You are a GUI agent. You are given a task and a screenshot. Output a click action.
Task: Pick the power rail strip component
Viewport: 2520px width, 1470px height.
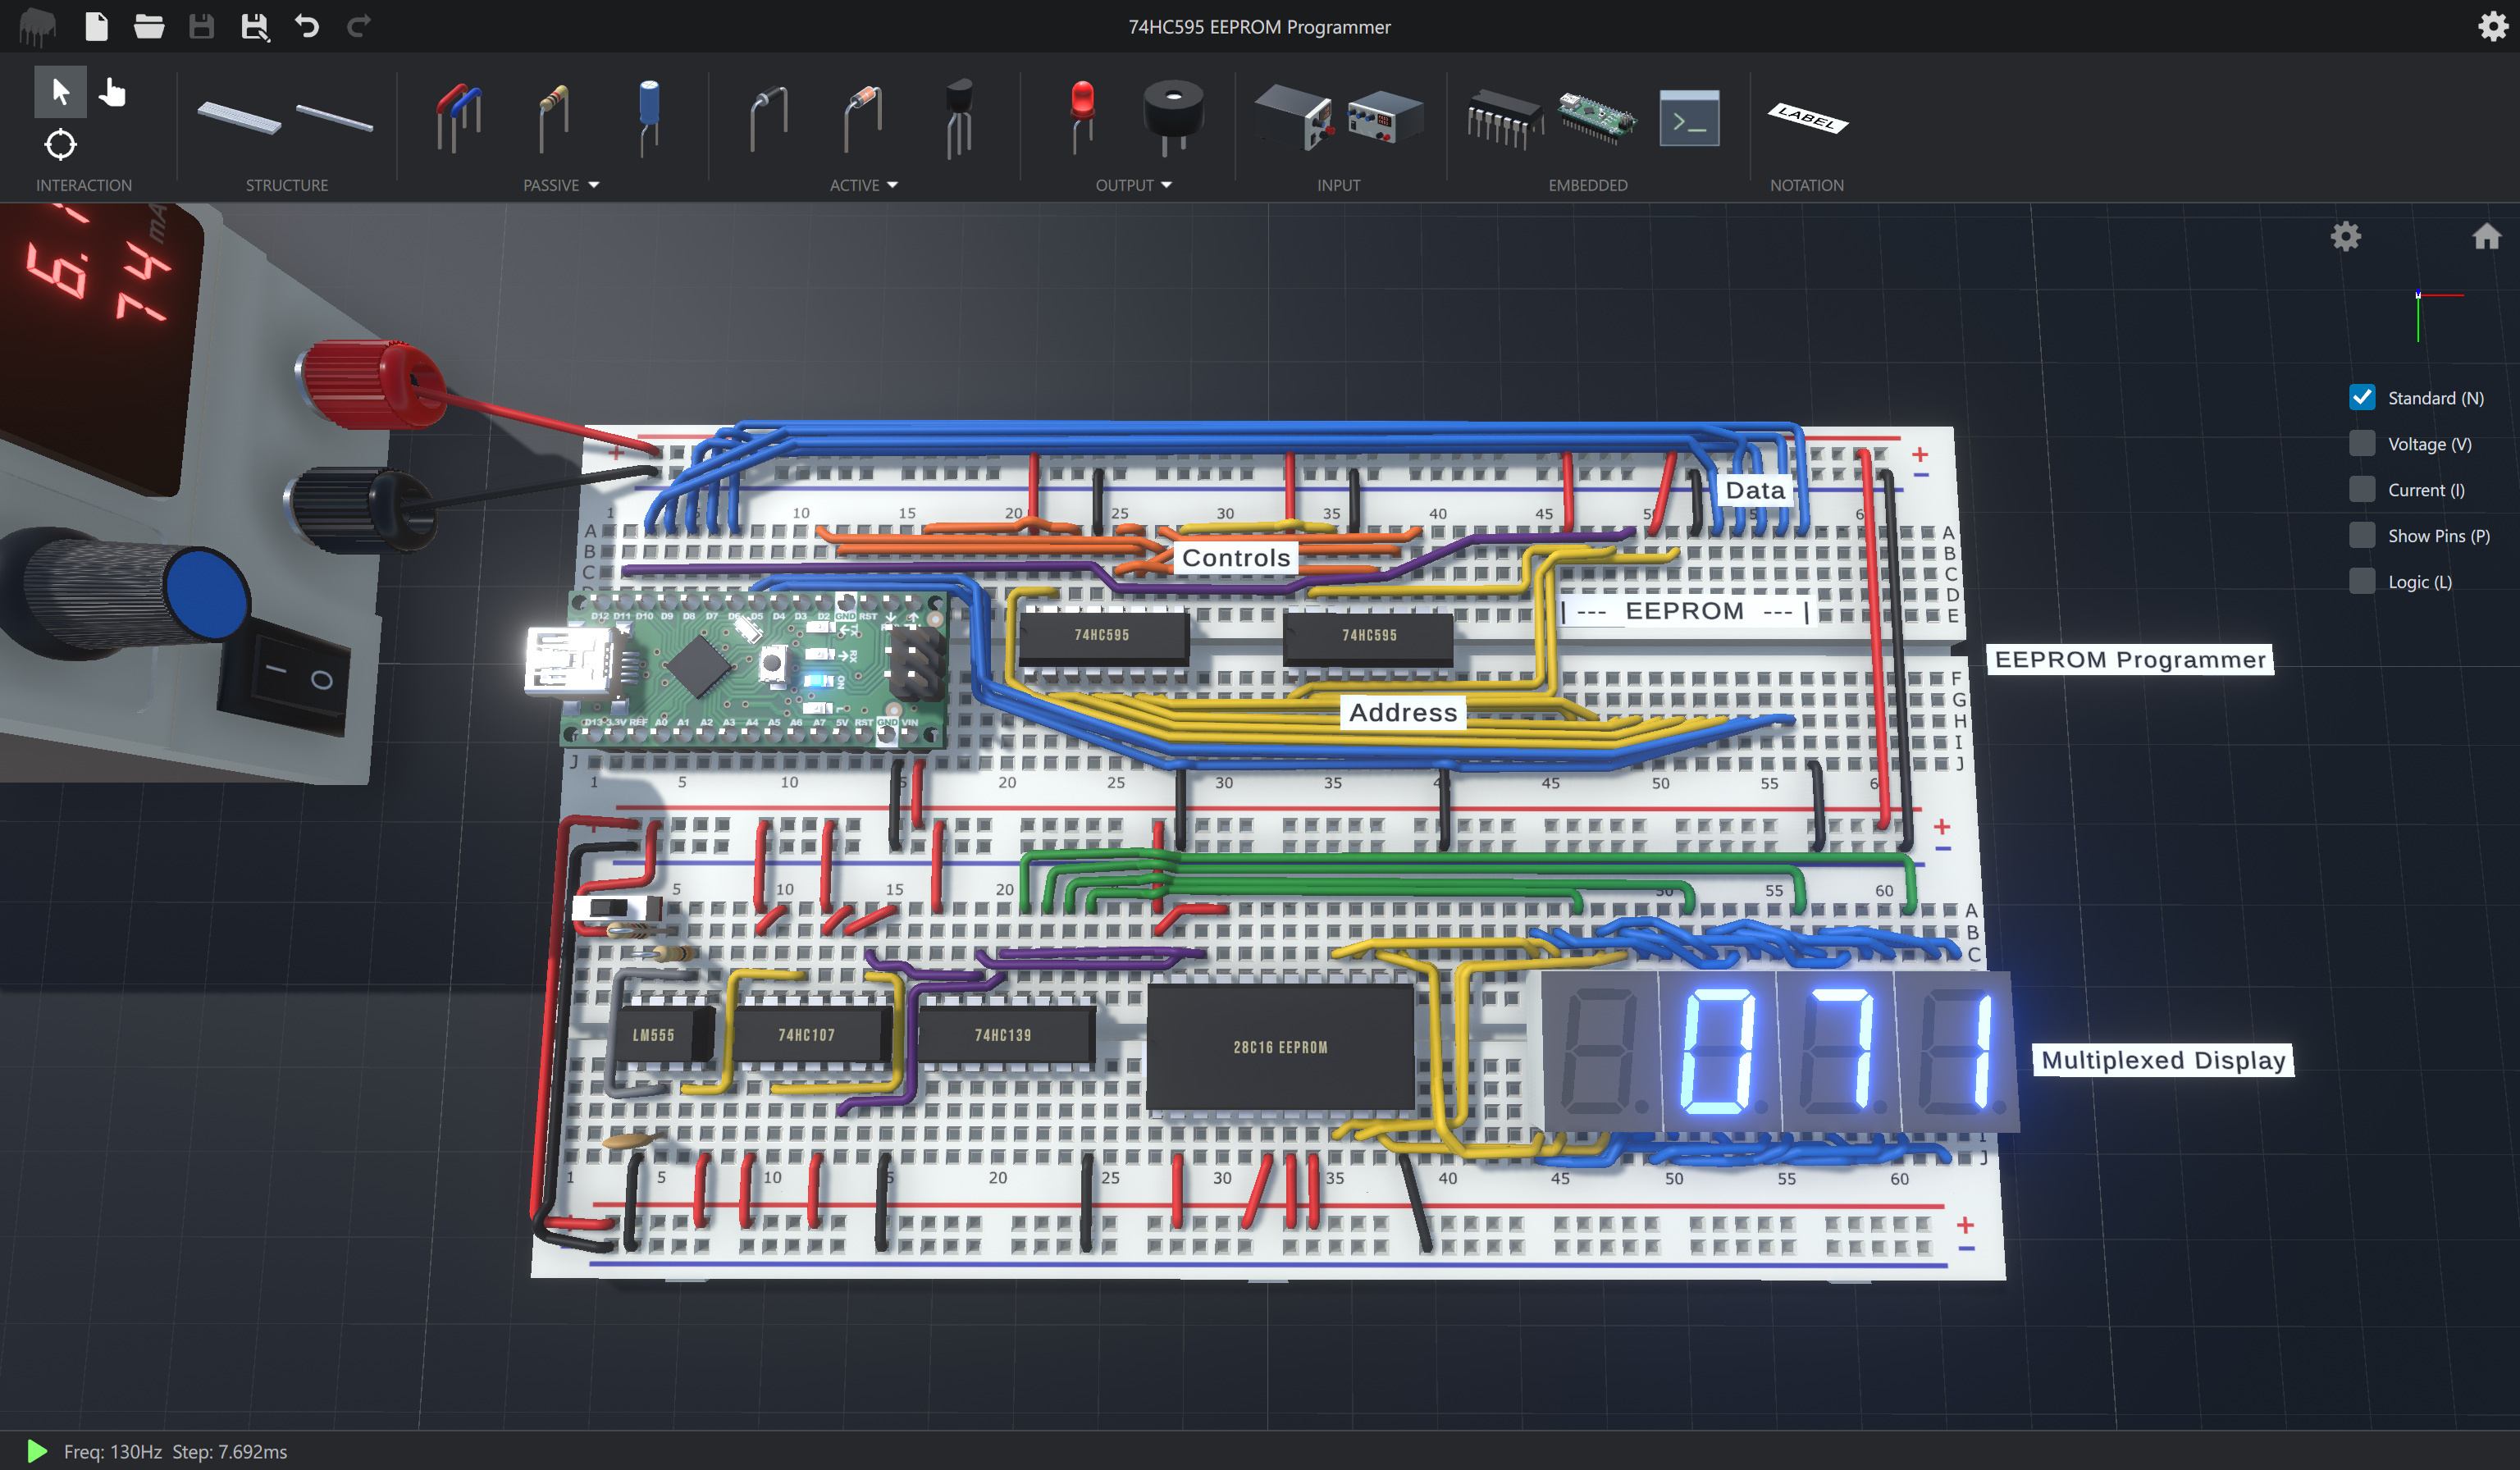335,118
